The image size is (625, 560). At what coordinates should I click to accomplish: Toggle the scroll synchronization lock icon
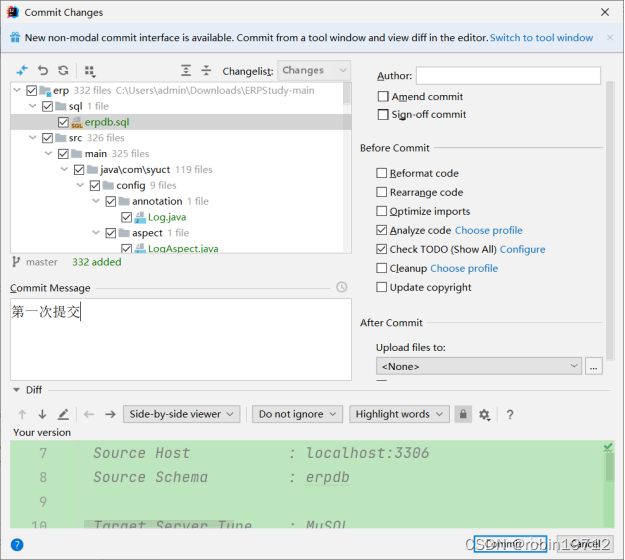pos(463,414)
